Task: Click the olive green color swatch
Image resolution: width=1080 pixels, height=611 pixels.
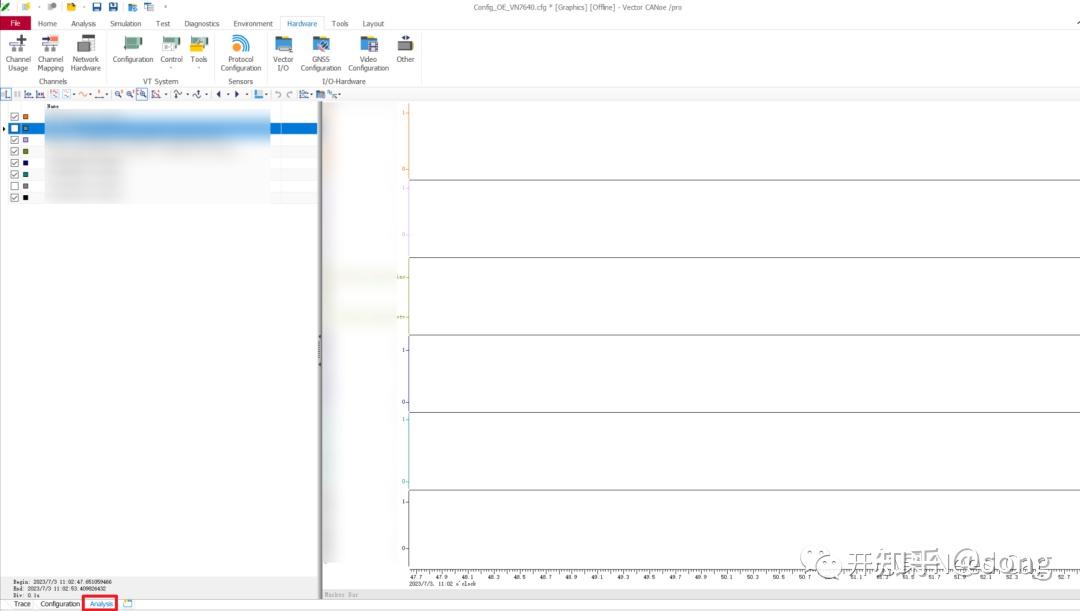Action: click(x=25, y=151)
